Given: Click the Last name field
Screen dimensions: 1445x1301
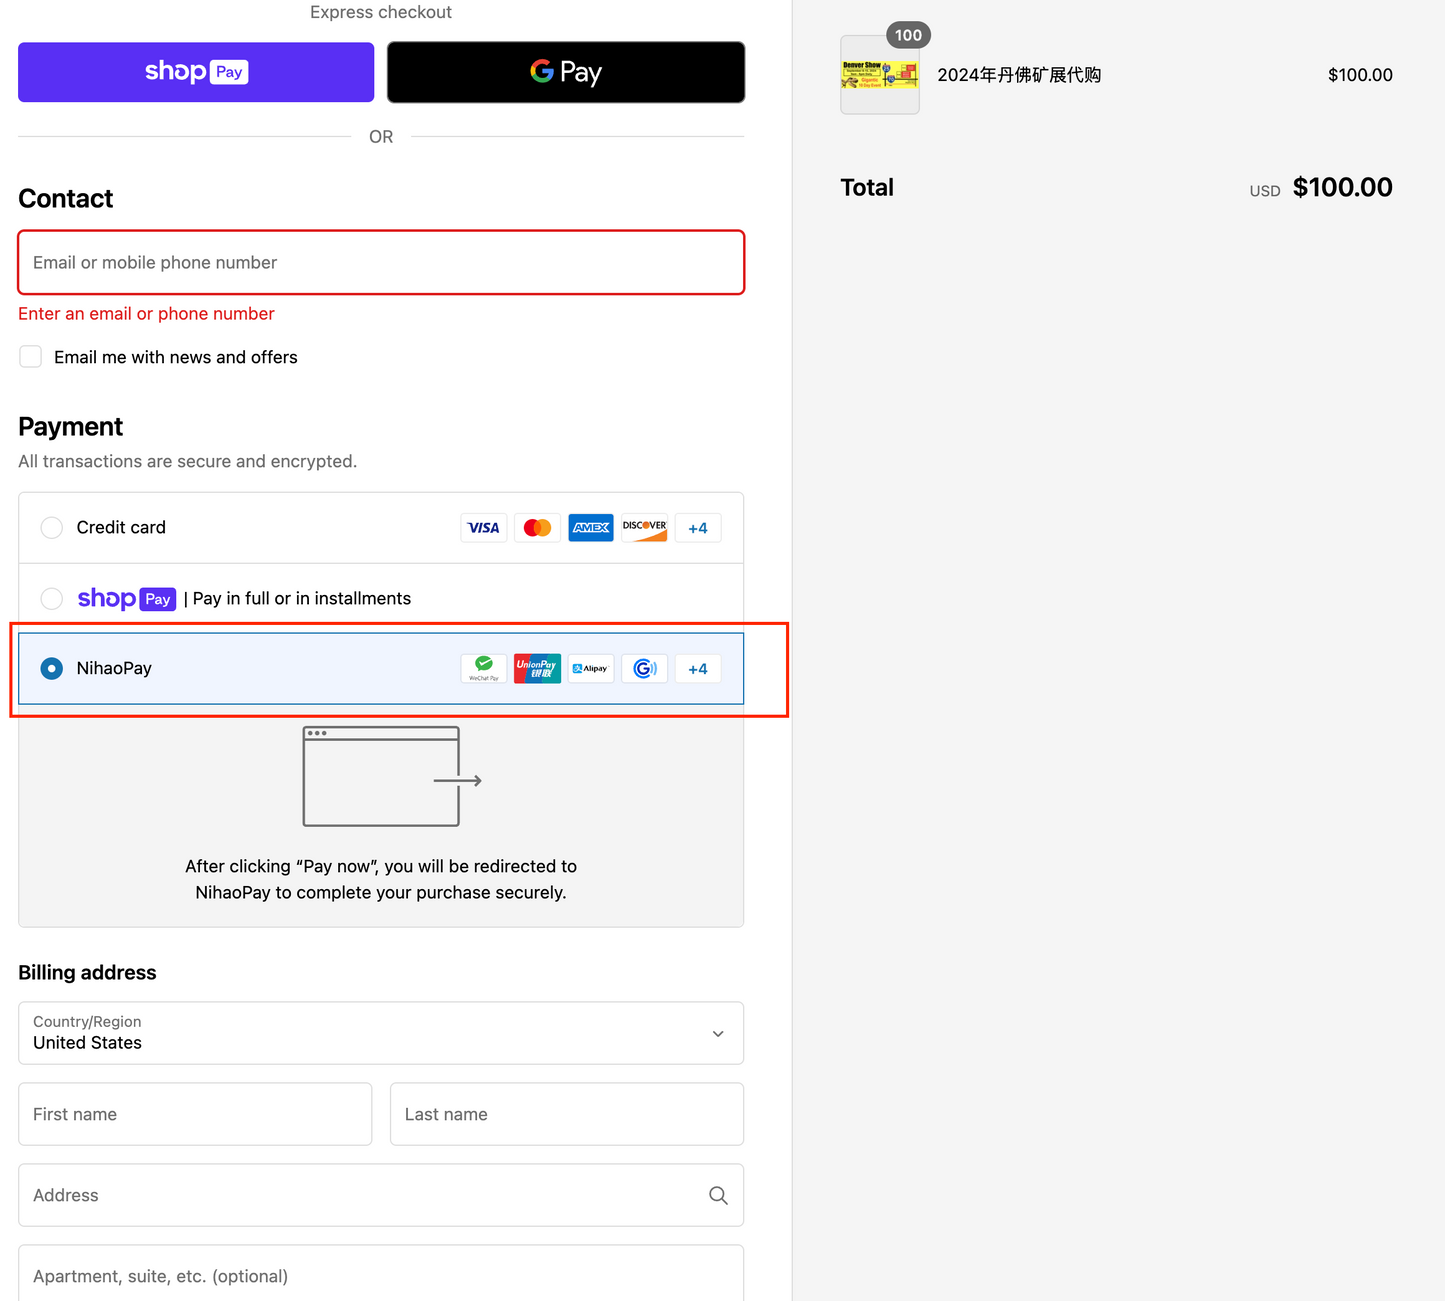Looking at the screenshot, I should [x=567, y=1114].
